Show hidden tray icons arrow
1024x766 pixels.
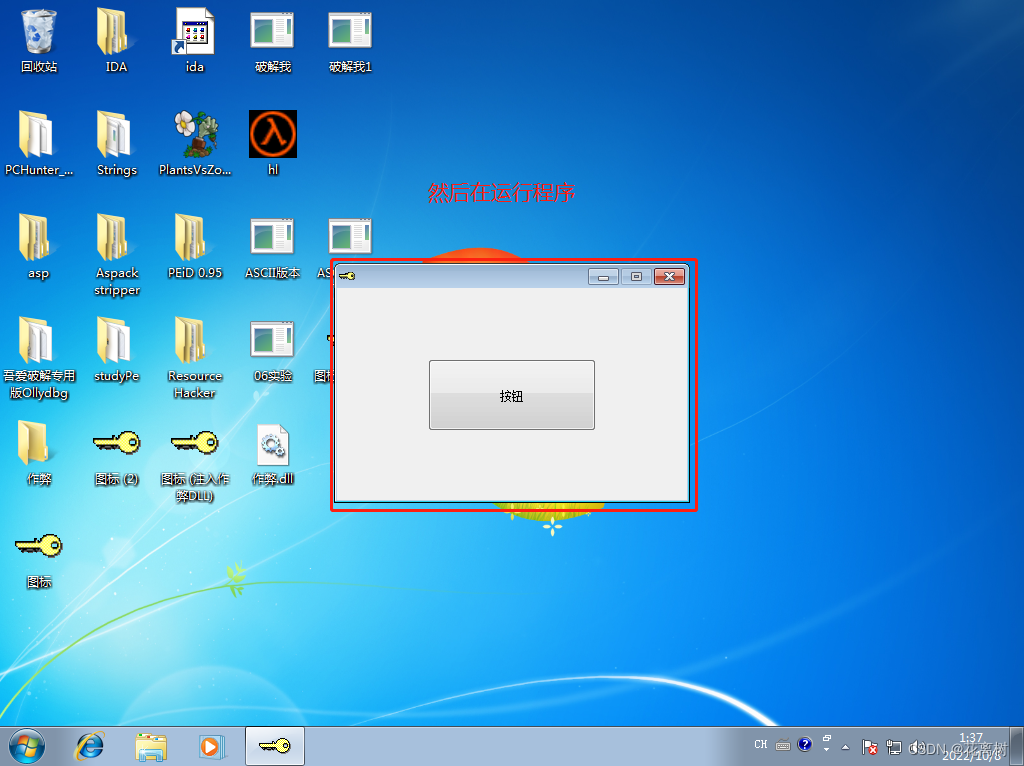tap(845, 746)
